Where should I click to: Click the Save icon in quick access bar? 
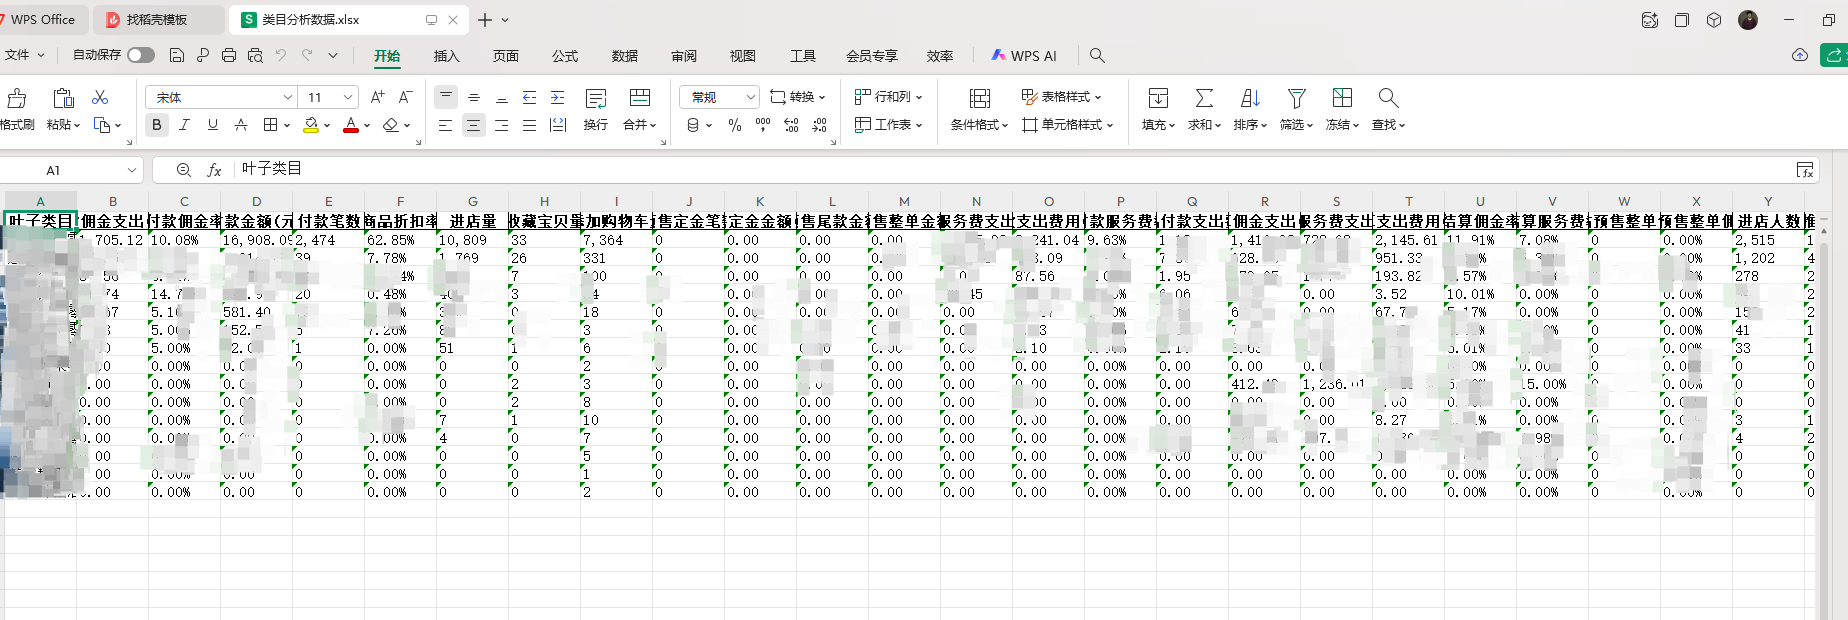177,56
